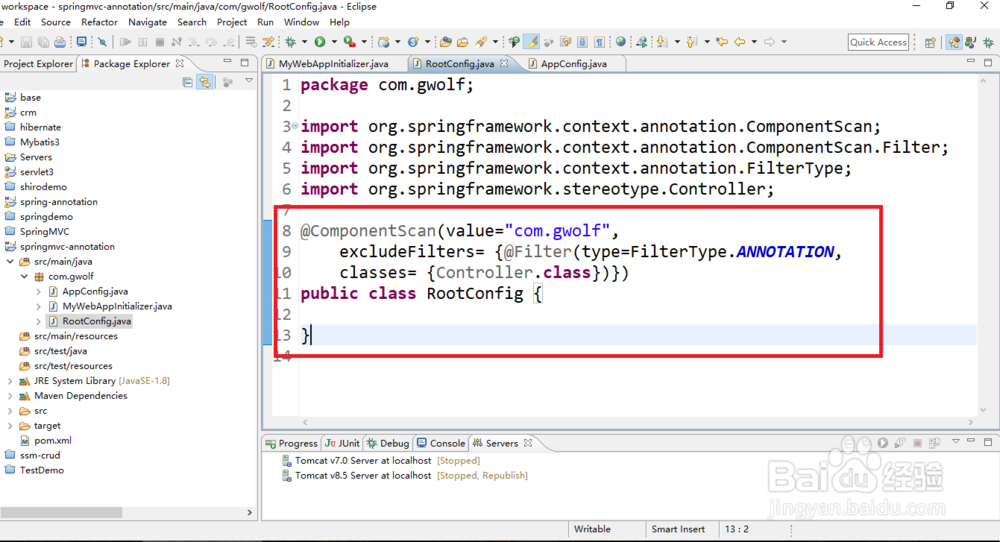Click the Next Annotation arrow icon

click(661, 42)
